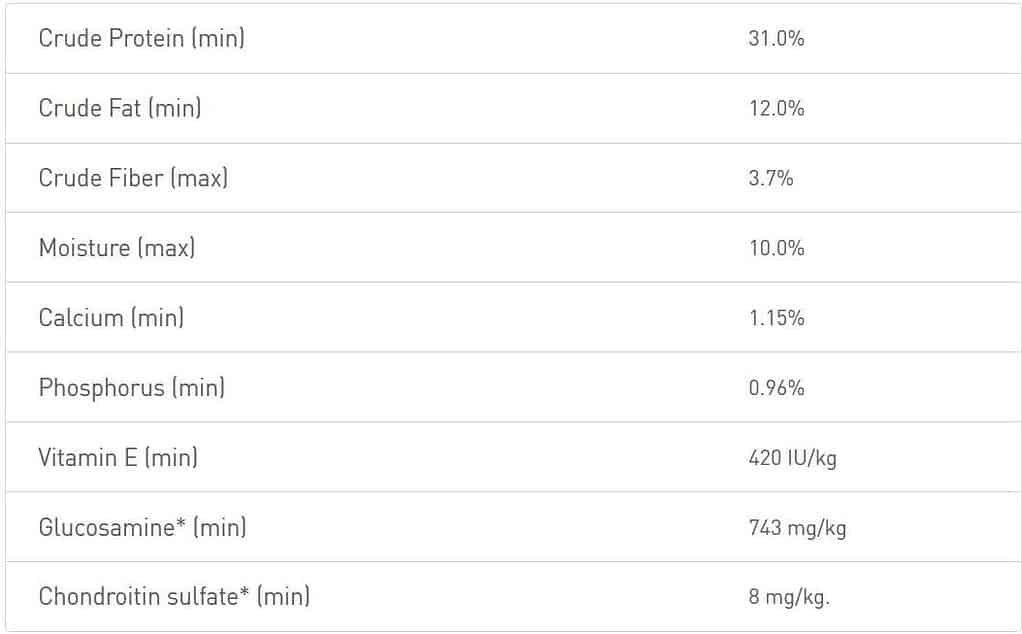Click the 12.0% fat value

click(776, 108)
